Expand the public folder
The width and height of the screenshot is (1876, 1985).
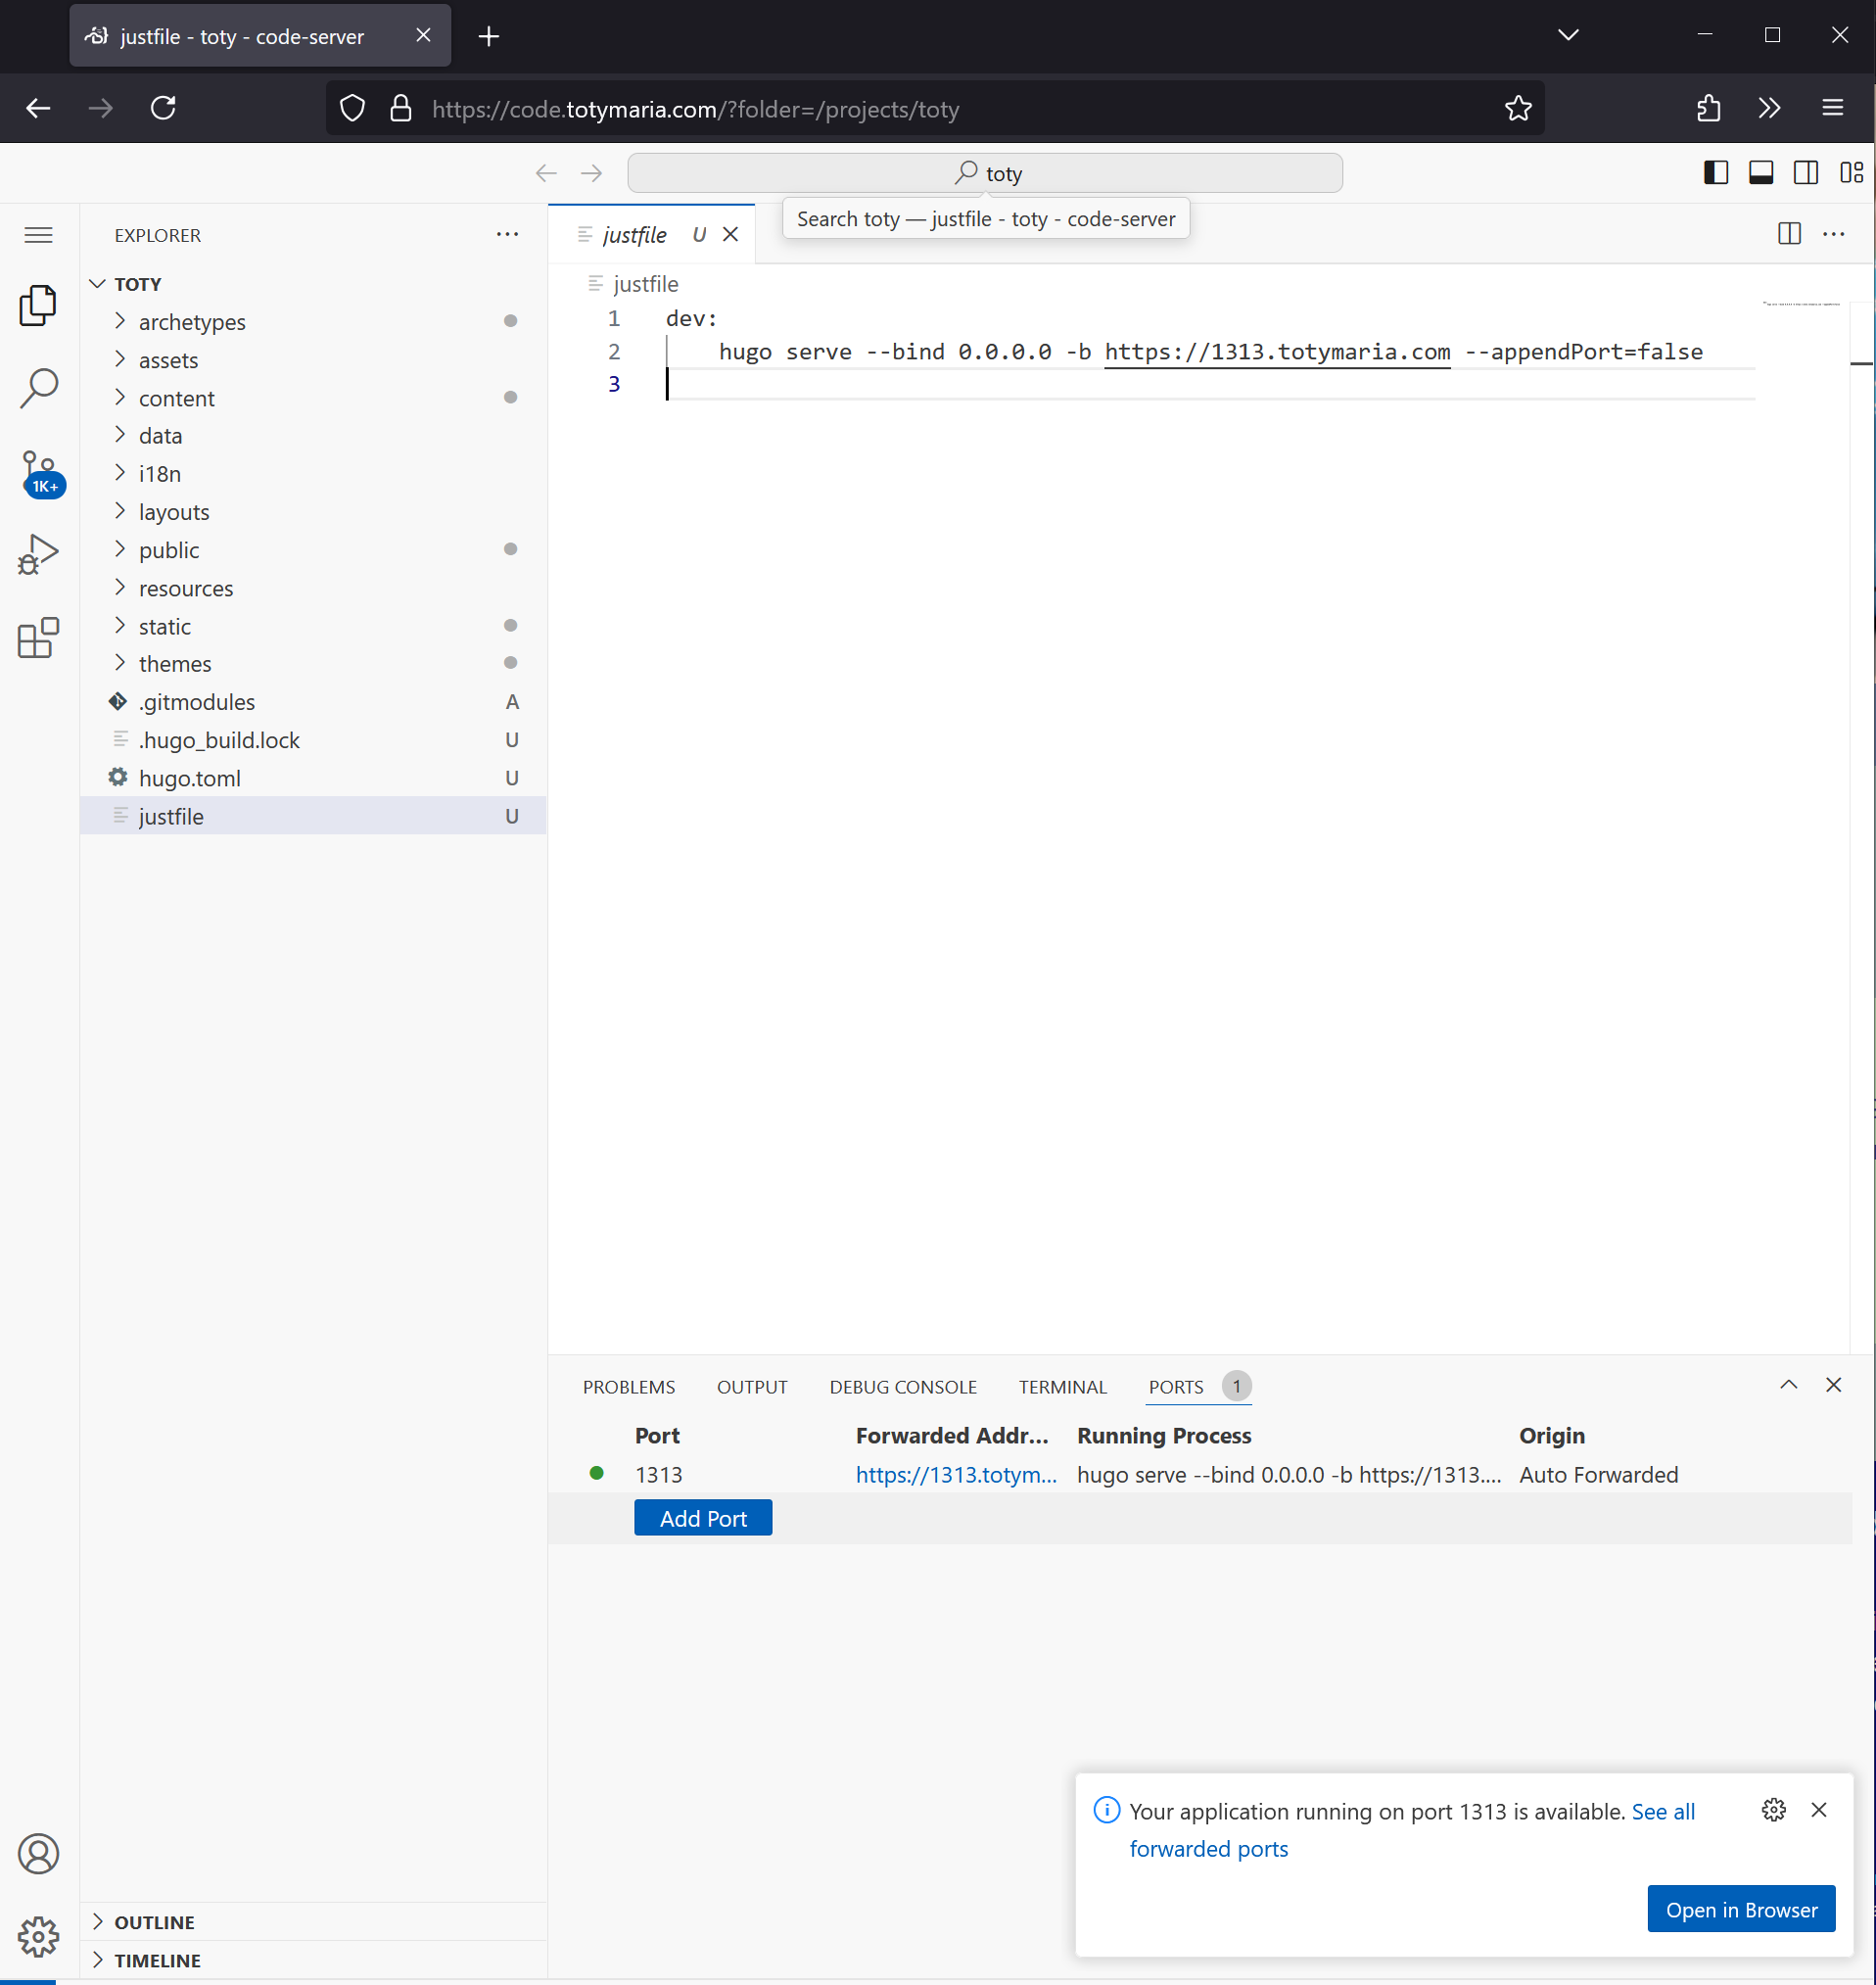pos(313,550)
